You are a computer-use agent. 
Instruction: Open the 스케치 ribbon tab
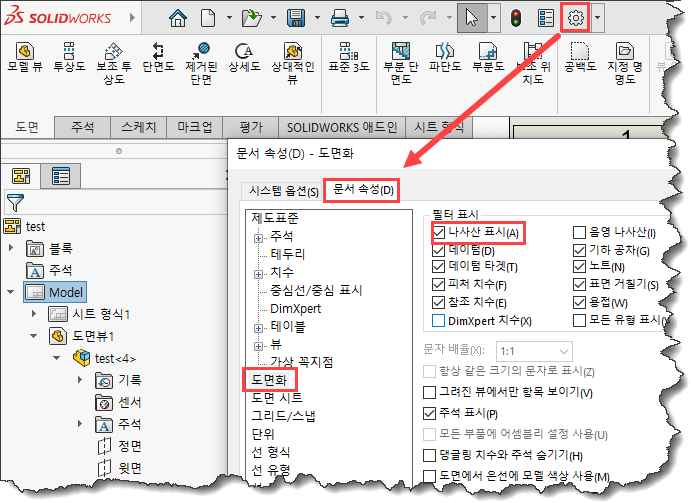(x=139, y=127)
